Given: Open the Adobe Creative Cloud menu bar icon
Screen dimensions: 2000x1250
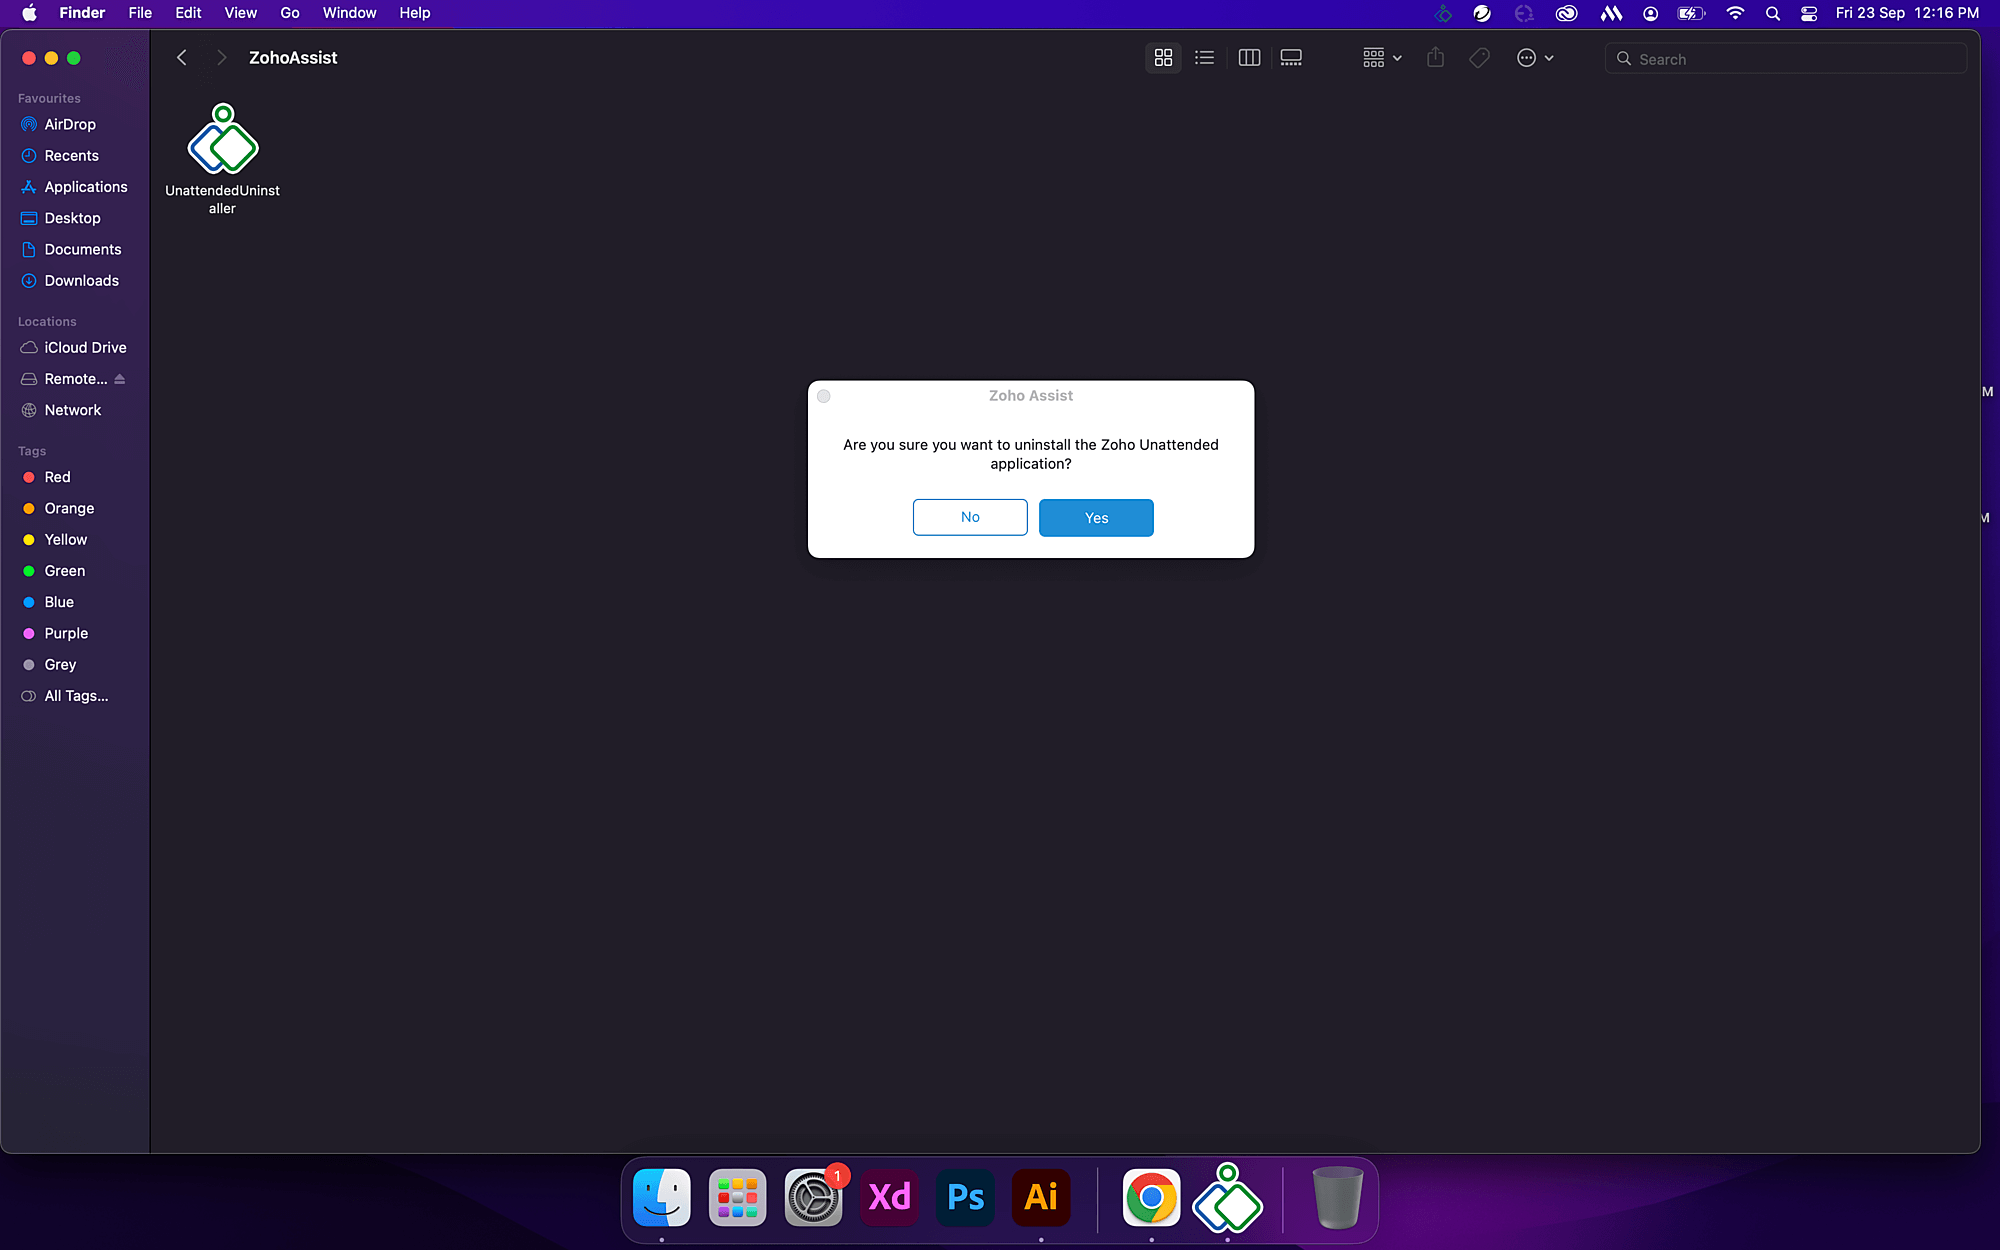Looking at the screenshot, I should coord(1566,13).
